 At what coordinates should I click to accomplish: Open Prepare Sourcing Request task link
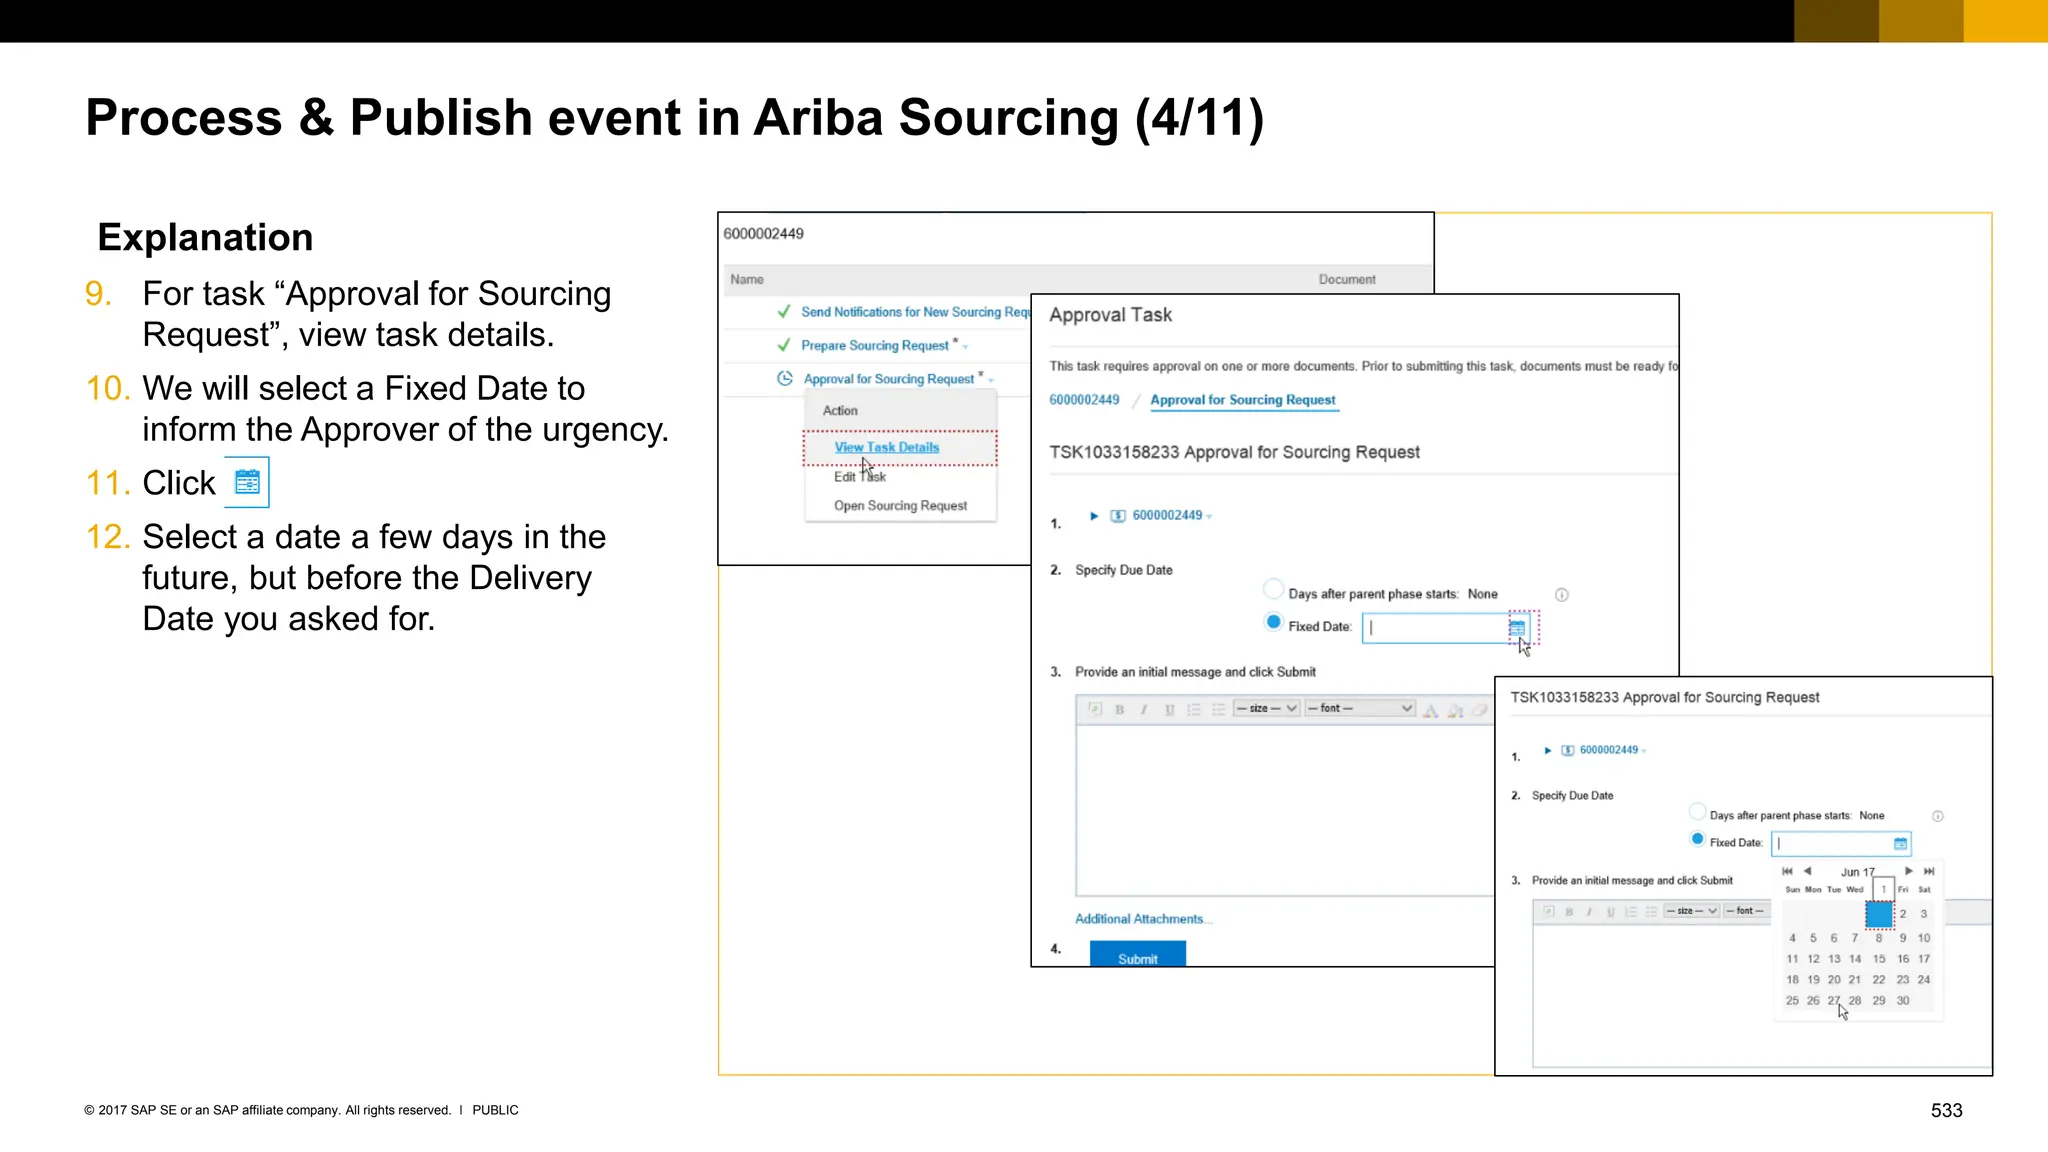click(x=875, y=346)
